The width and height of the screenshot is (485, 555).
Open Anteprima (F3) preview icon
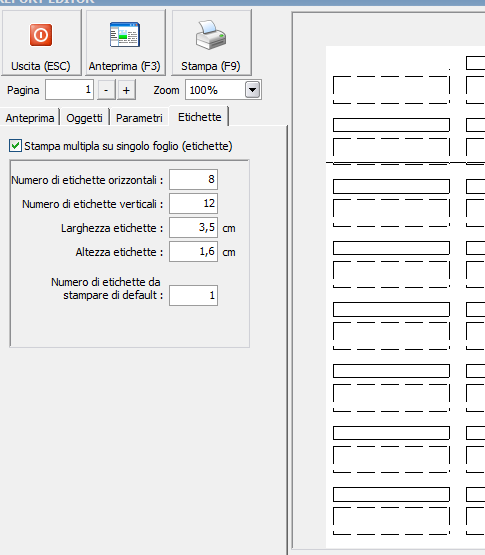tap(125, 35)
